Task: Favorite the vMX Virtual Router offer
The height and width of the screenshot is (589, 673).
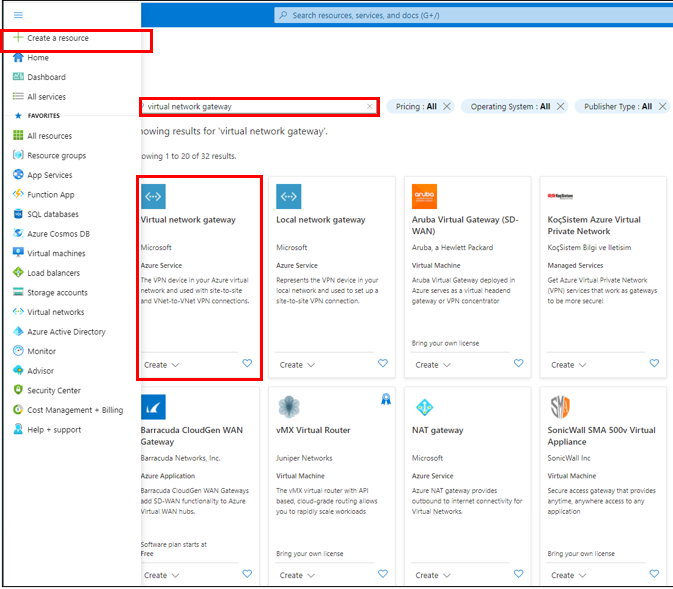Action: (383, 574)
